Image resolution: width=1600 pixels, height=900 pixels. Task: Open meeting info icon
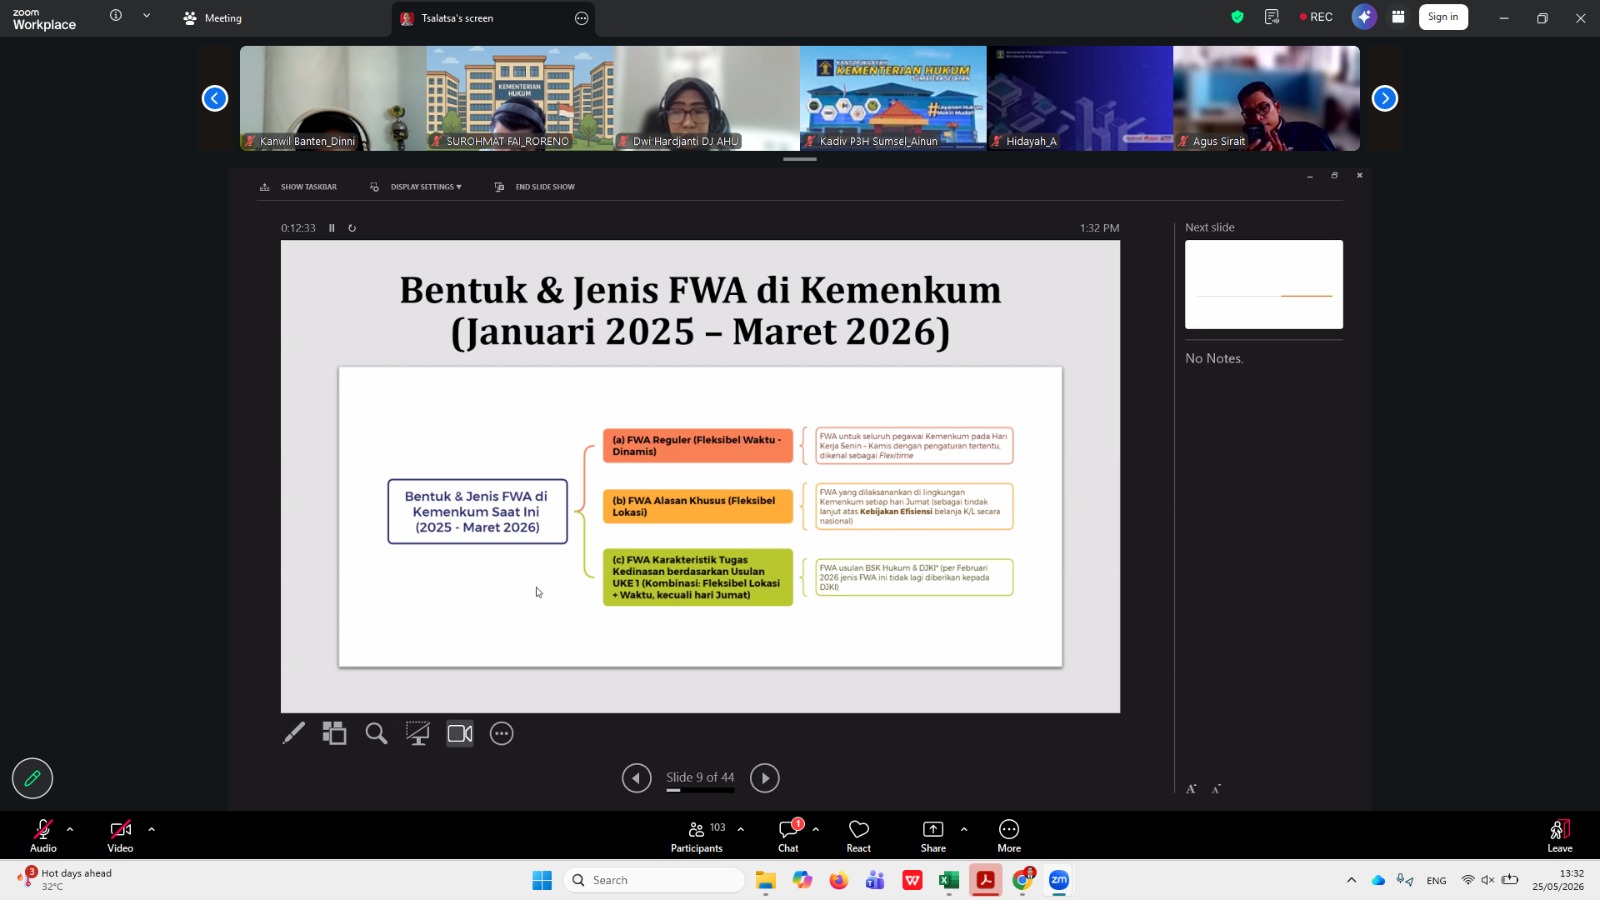click(x=116, y=15)
